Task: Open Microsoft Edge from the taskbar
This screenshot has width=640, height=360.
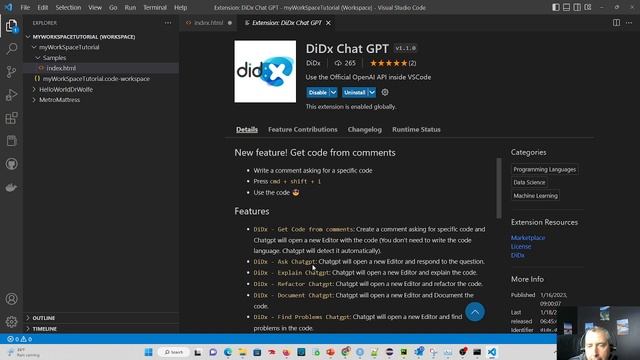Action: (228, 352)
